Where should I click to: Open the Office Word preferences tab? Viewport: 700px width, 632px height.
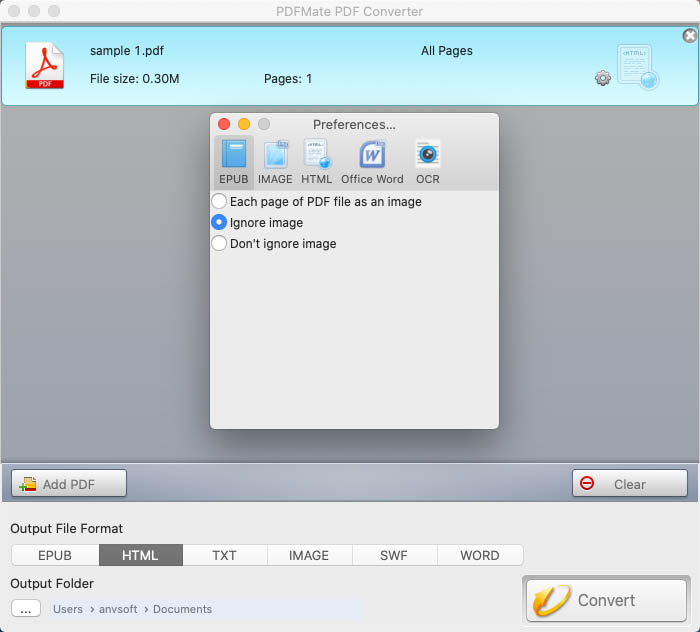pyautogui.click(x=372, y=162)
